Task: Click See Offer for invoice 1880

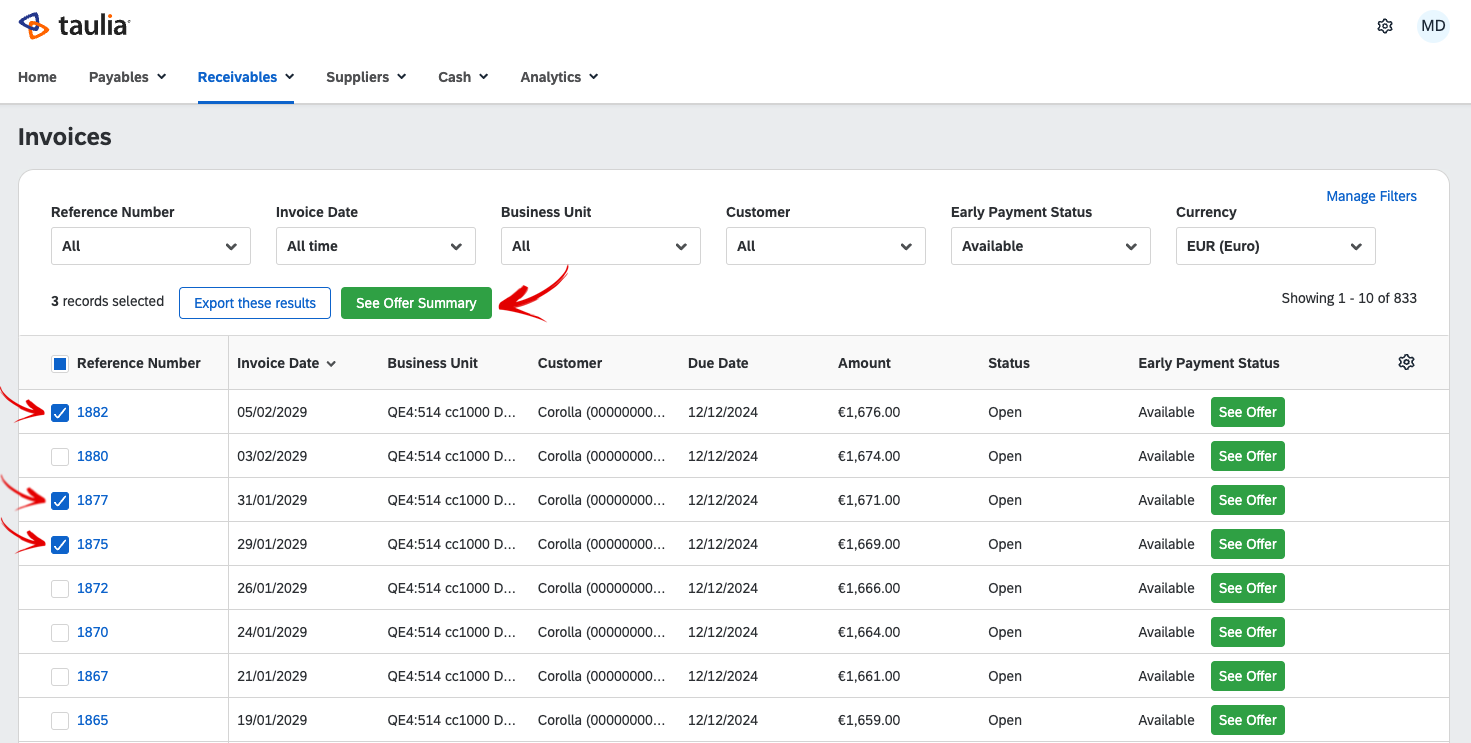Action: [x=1247, y=456]
